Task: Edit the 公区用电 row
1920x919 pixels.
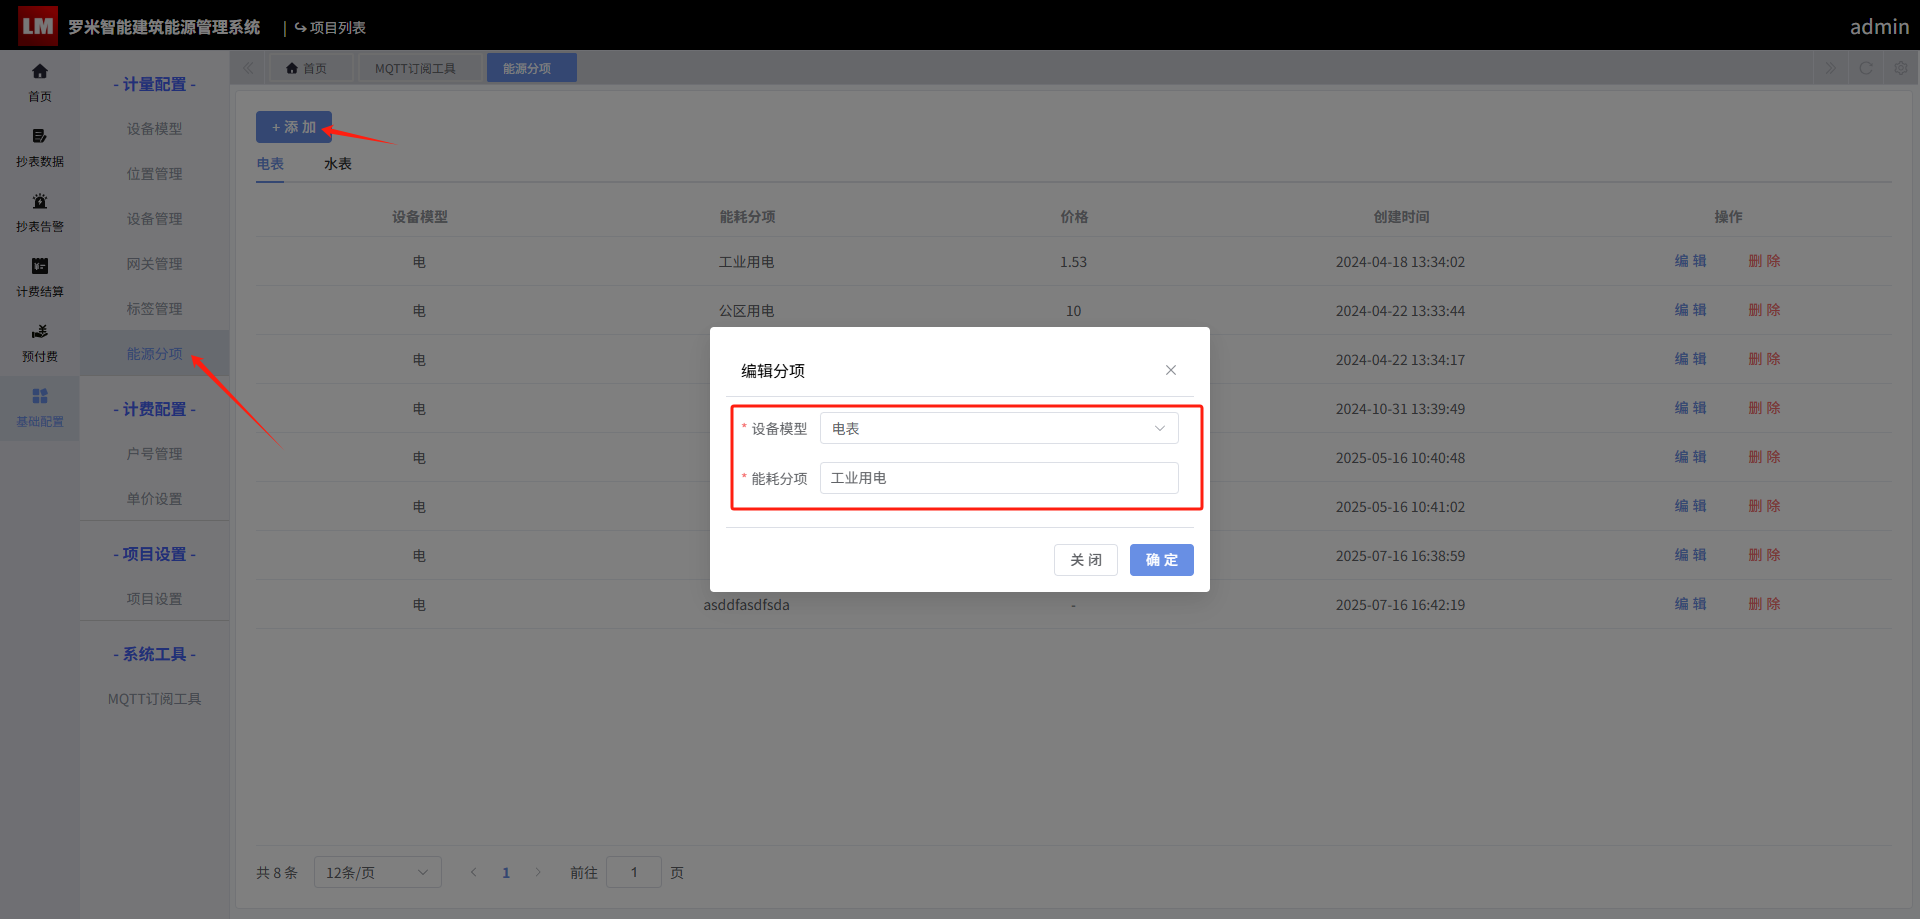Action: [1691, 310]
